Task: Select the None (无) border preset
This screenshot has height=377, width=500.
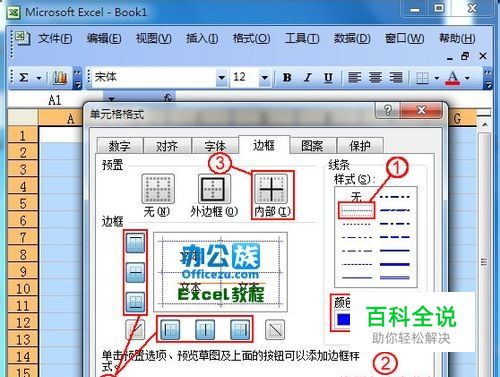Action: pyautogui.click(x=158, y=189)
